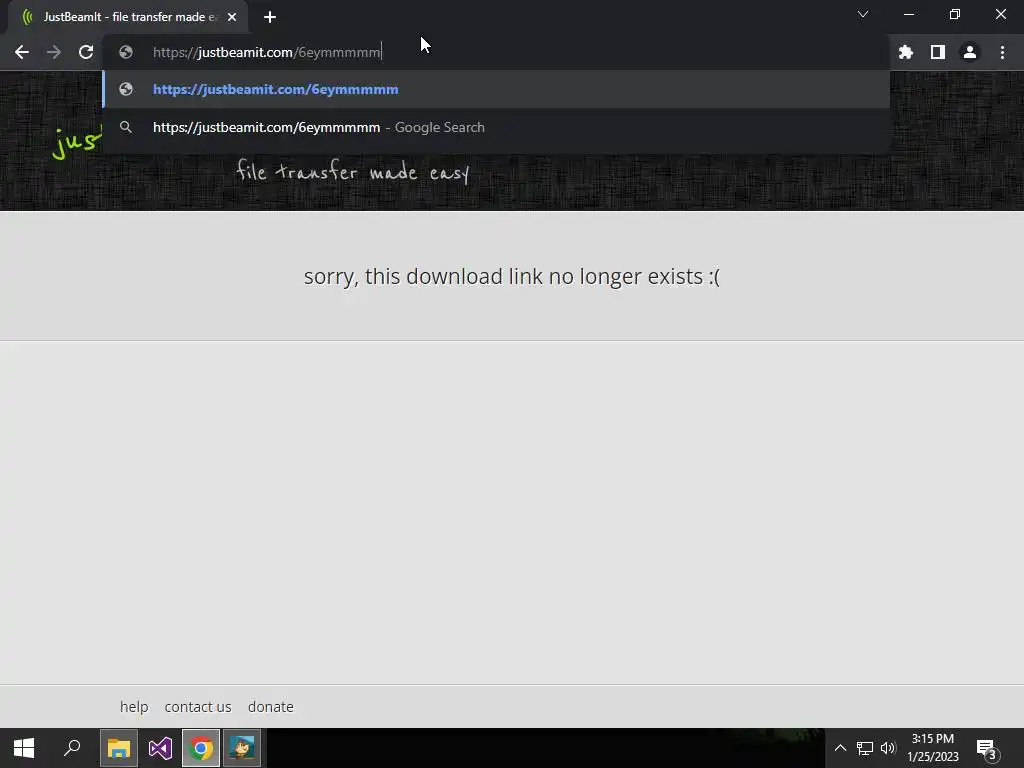1024x768 pixels.
Task: Open the taskbar clock showing 3:15 PM
Action: [x=933, y=748]
